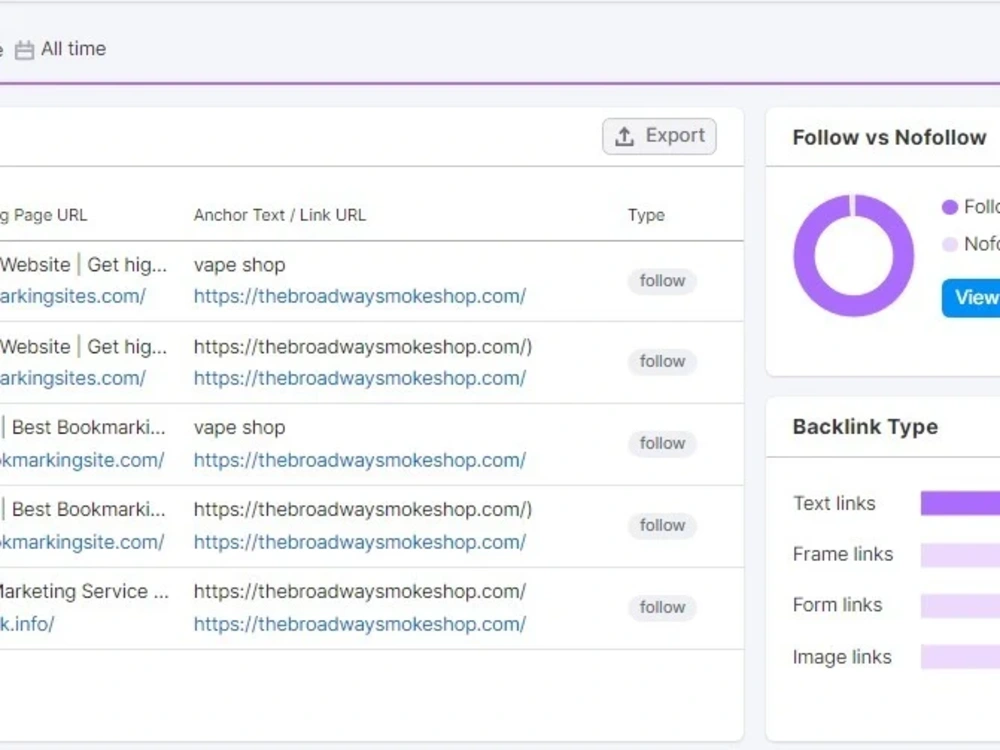Click the follow tag in the fourth row
The height and width of the screenshot is (750, 1000).
[x=662, y=526]
